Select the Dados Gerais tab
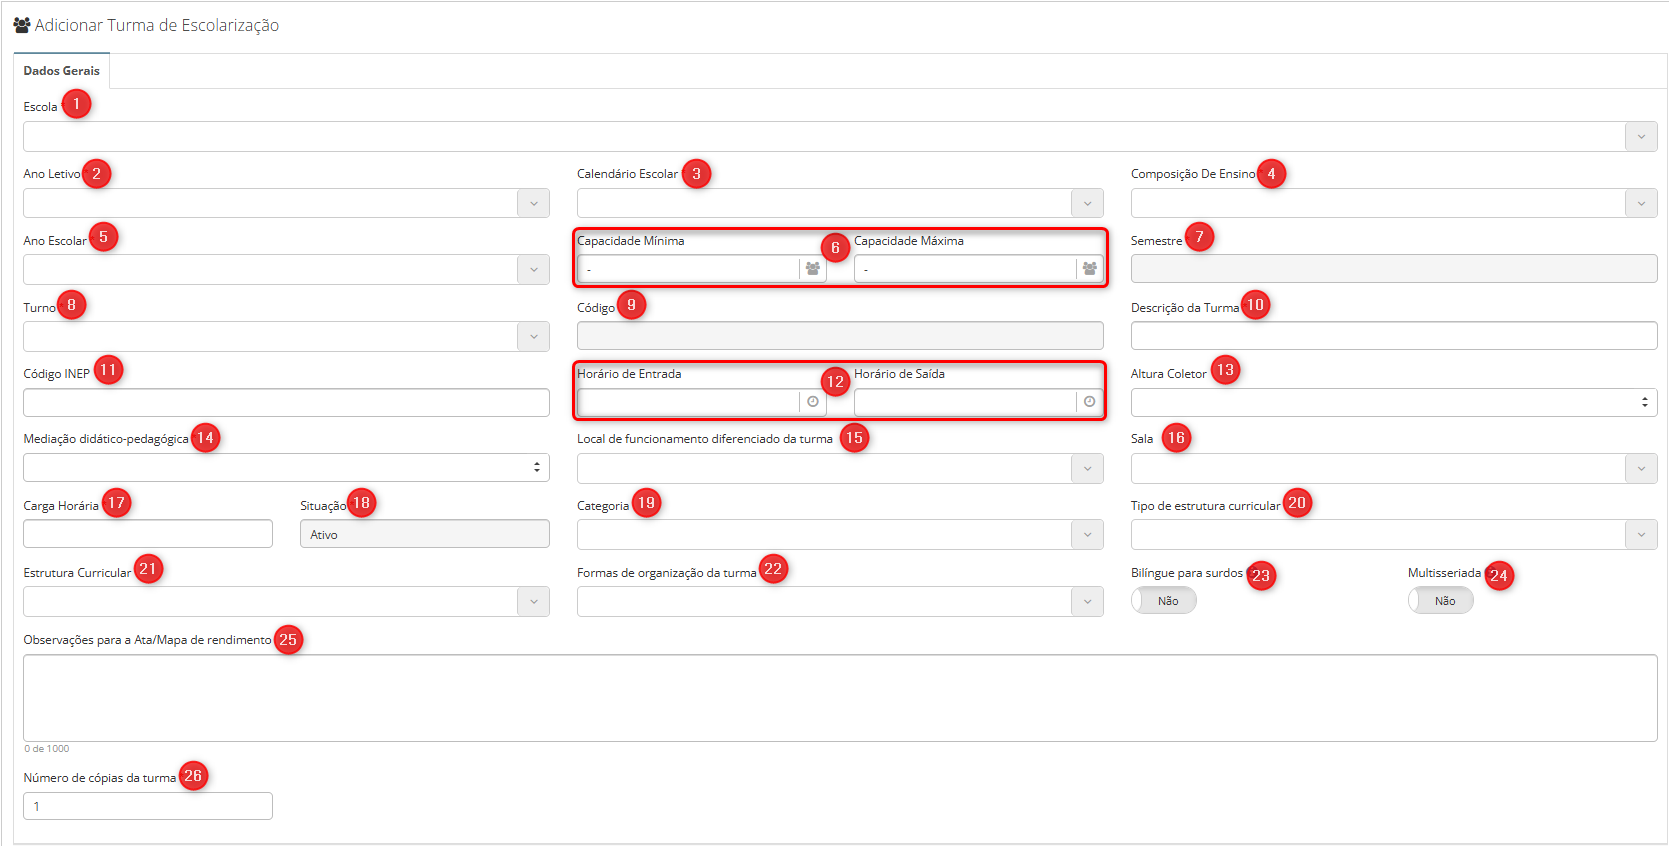 click(x=62, y=71)
